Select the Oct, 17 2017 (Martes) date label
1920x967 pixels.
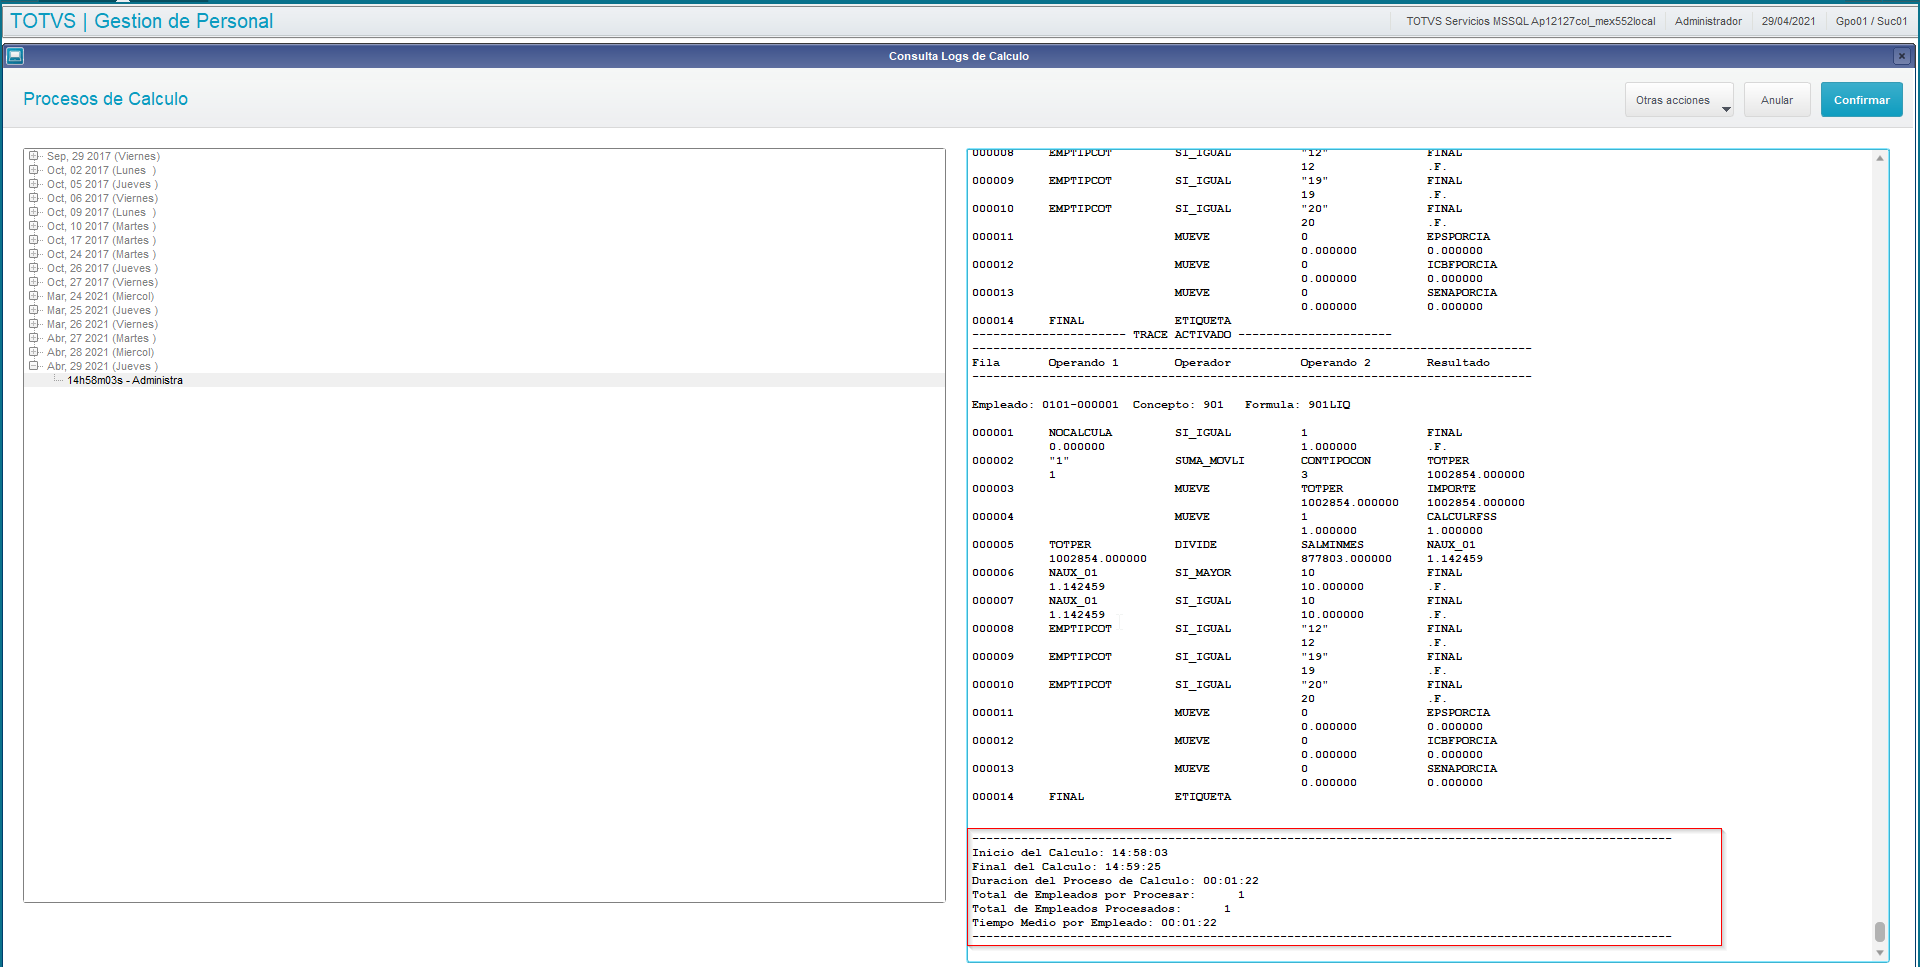pos(101,240)
